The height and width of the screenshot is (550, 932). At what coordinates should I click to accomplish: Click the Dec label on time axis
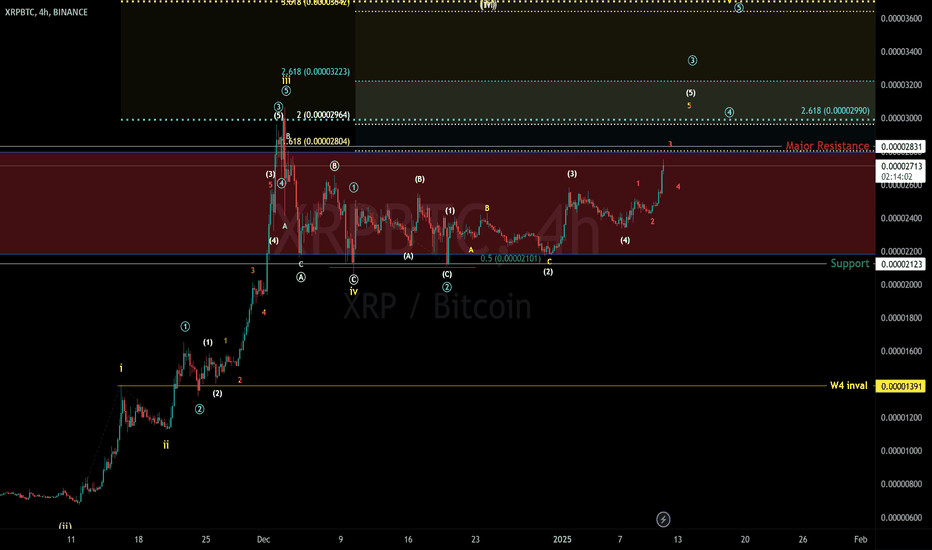pos(263,539)
